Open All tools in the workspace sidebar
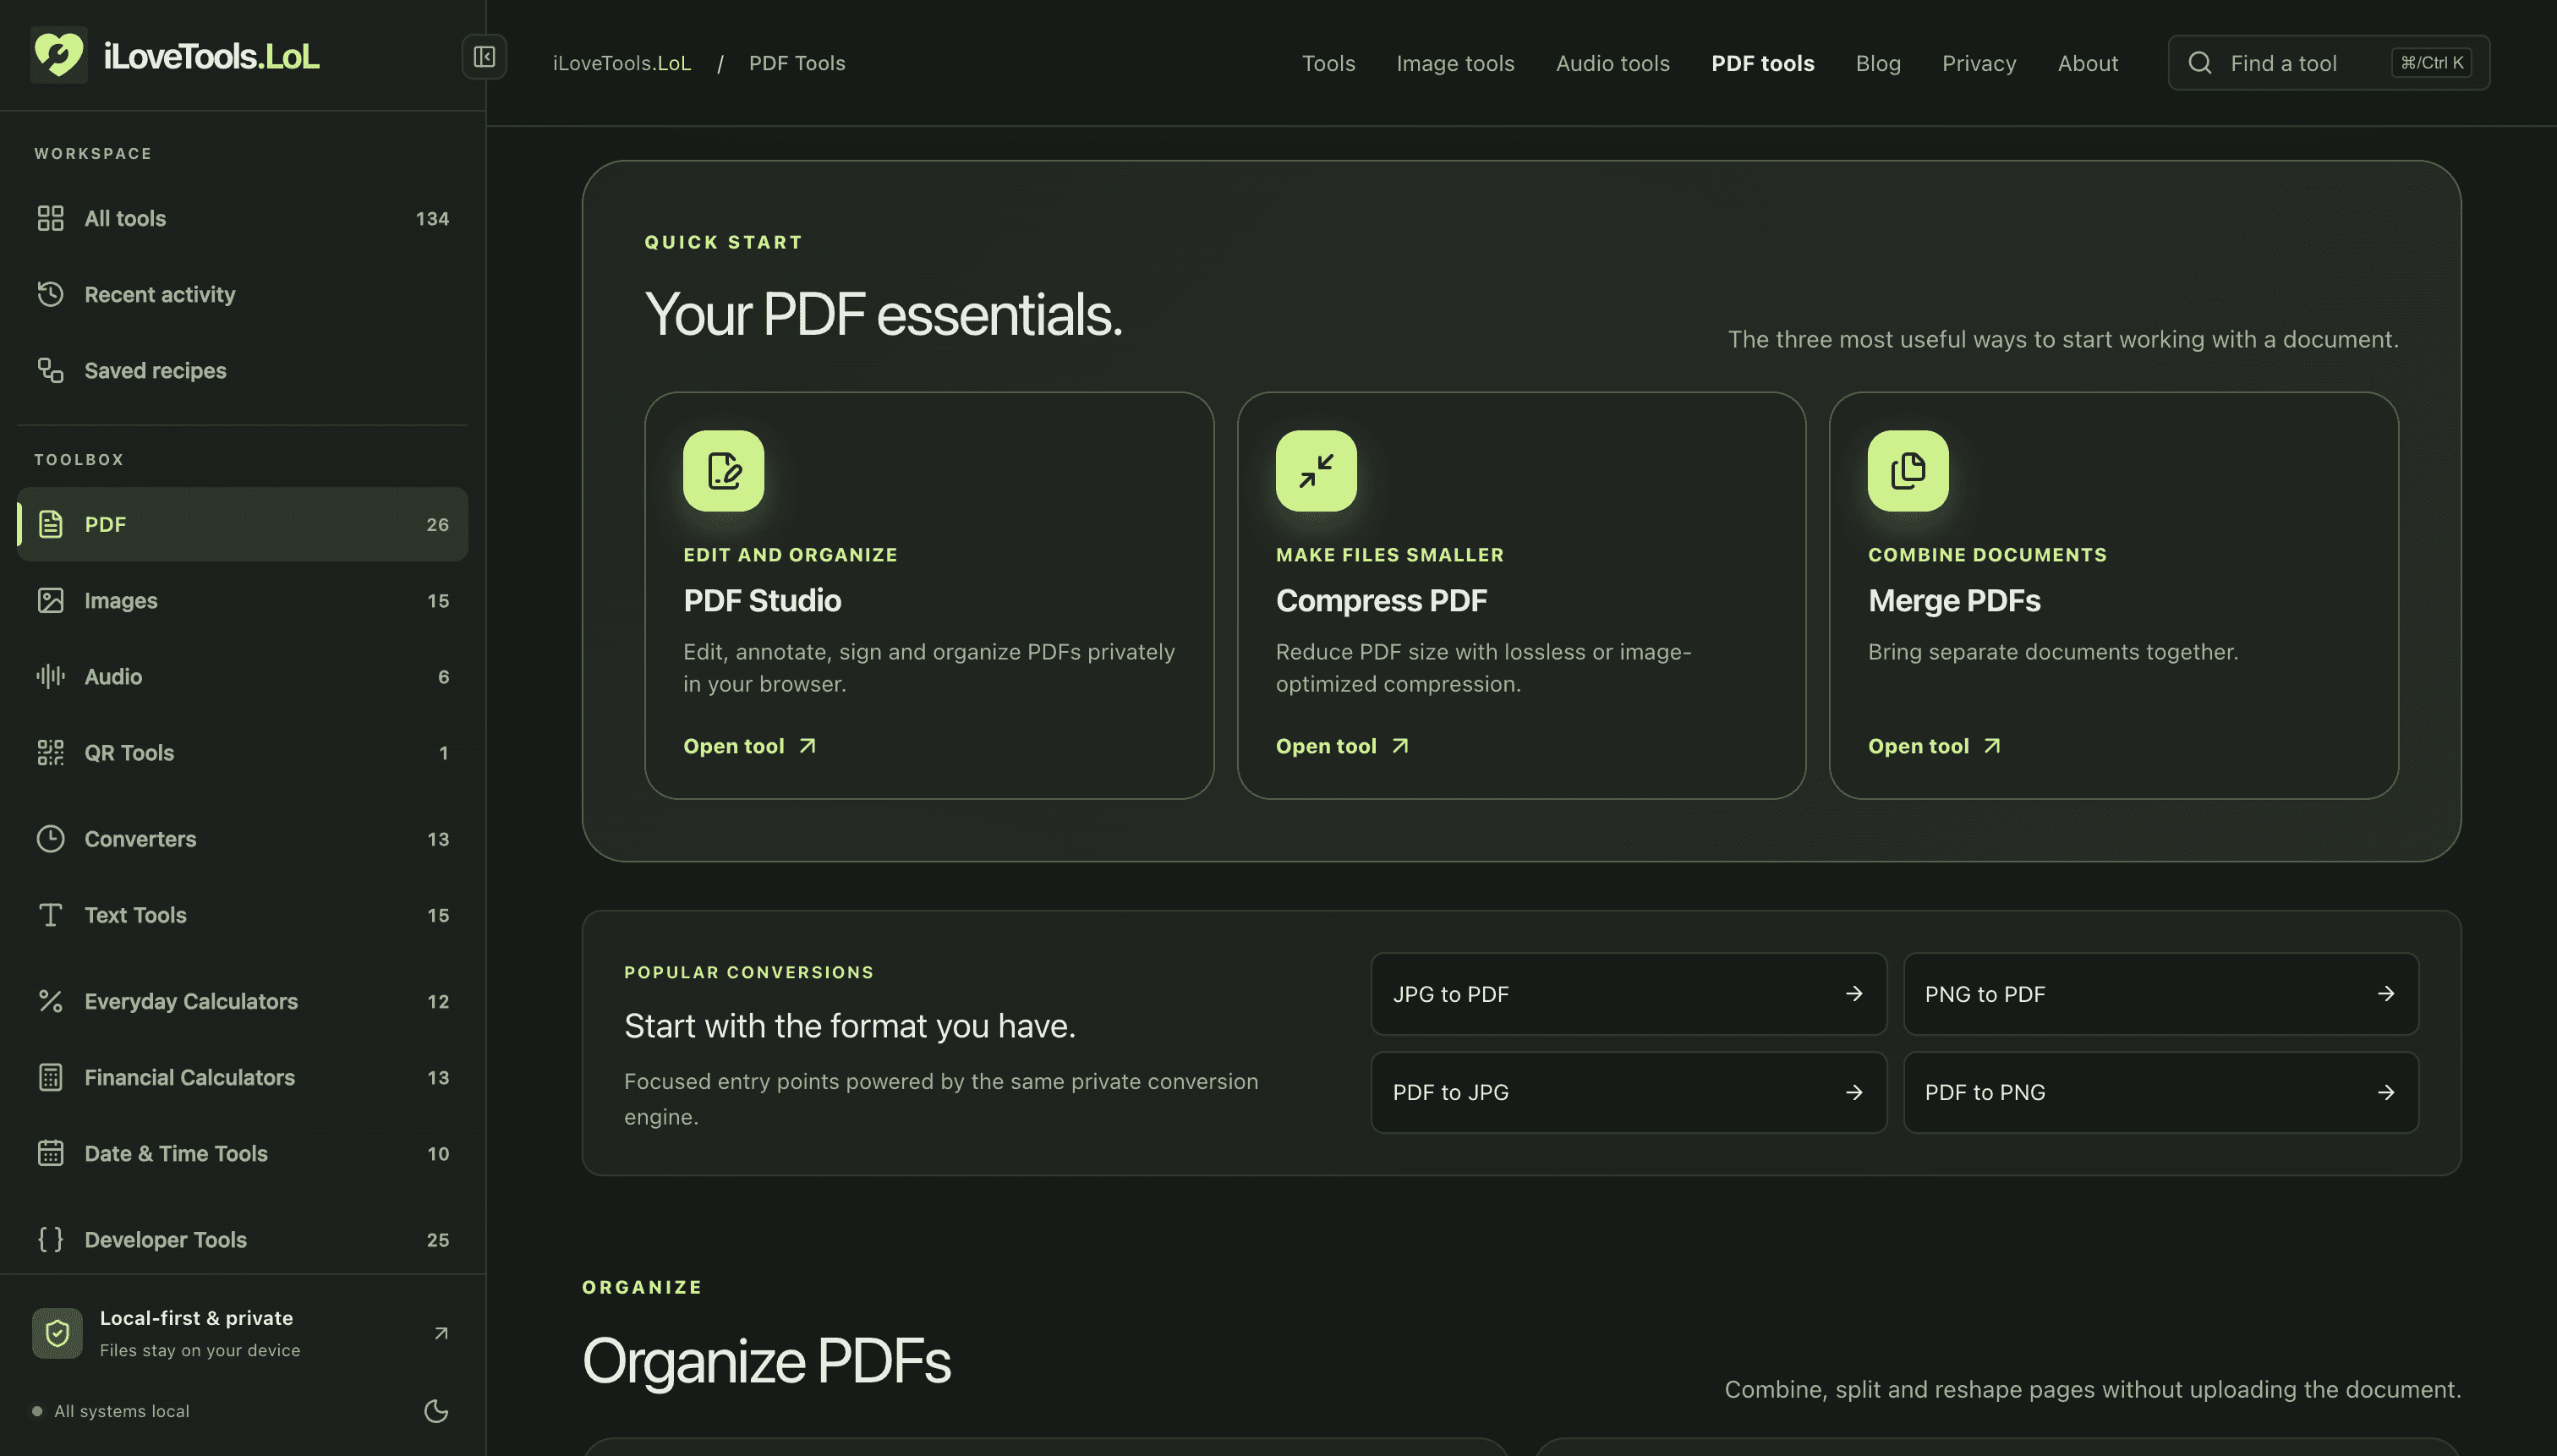The width and height of the screenshot is (2557, 1456). tap(242, 218)
